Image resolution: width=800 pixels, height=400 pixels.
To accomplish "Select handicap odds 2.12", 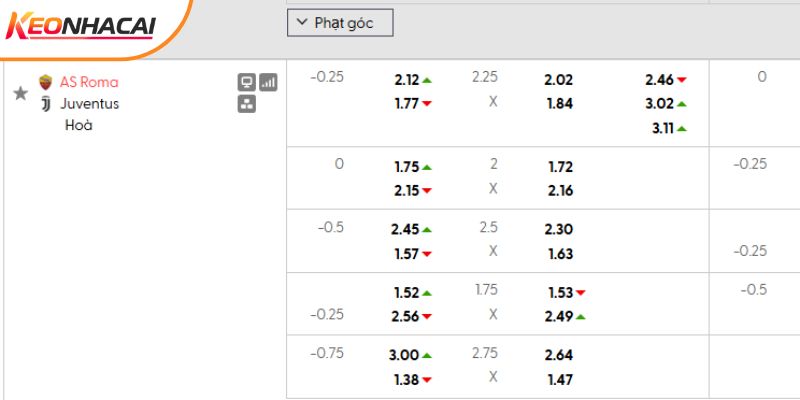I will [406, 80].
